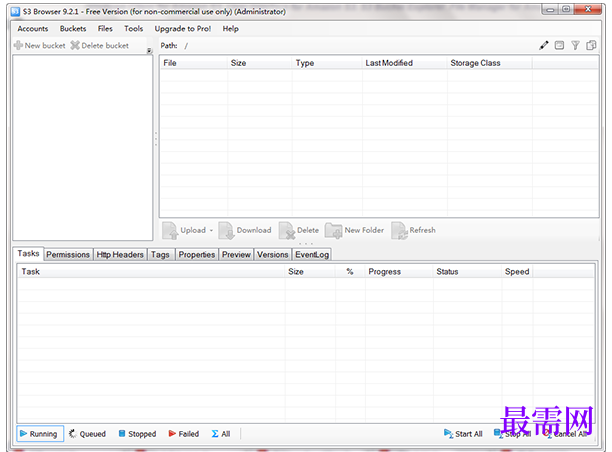
Task: Click the Progress column header
Action: (x=399, y=272)
